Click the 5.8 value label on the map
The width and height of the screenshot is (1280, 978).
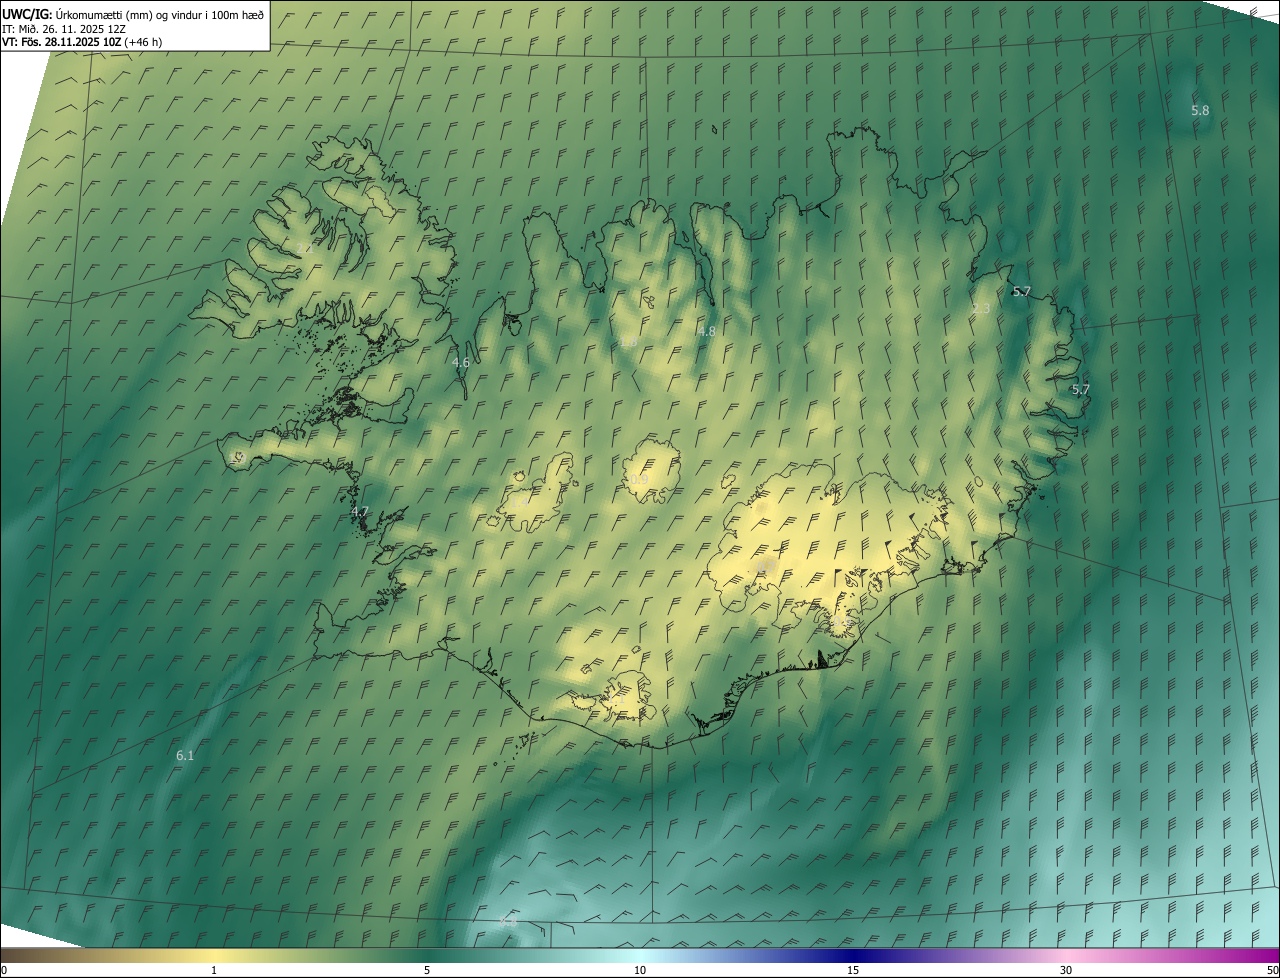[1200, 111]
